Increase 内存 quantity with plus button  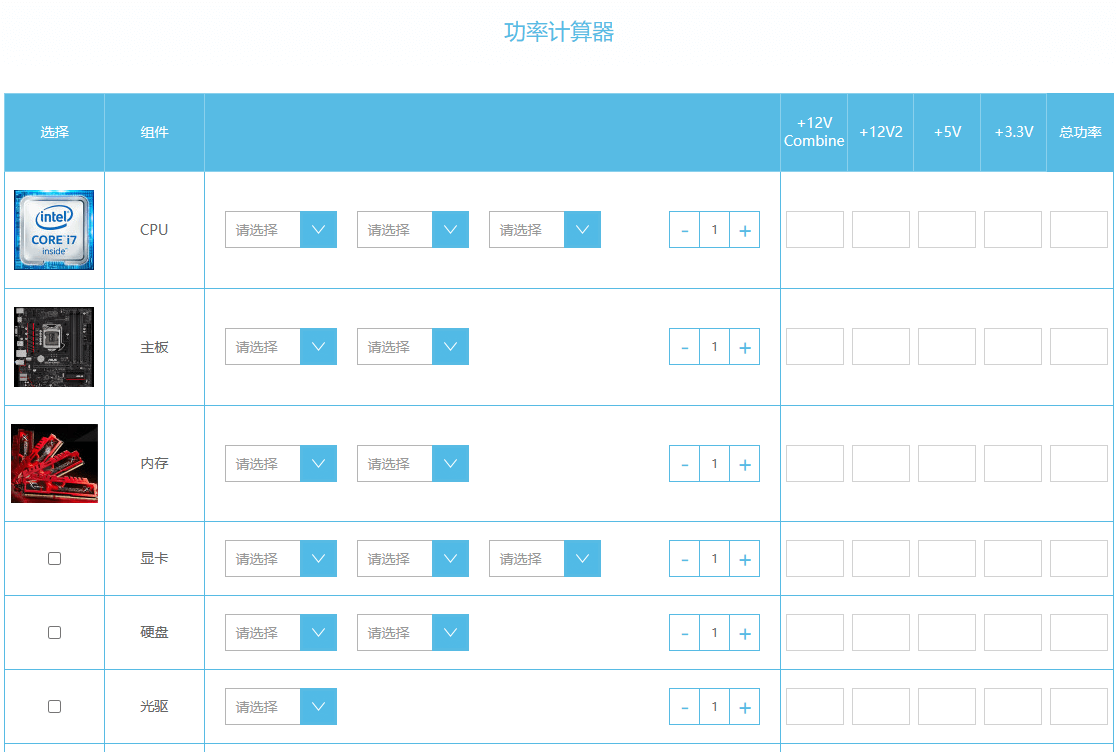tap(744, 464)
